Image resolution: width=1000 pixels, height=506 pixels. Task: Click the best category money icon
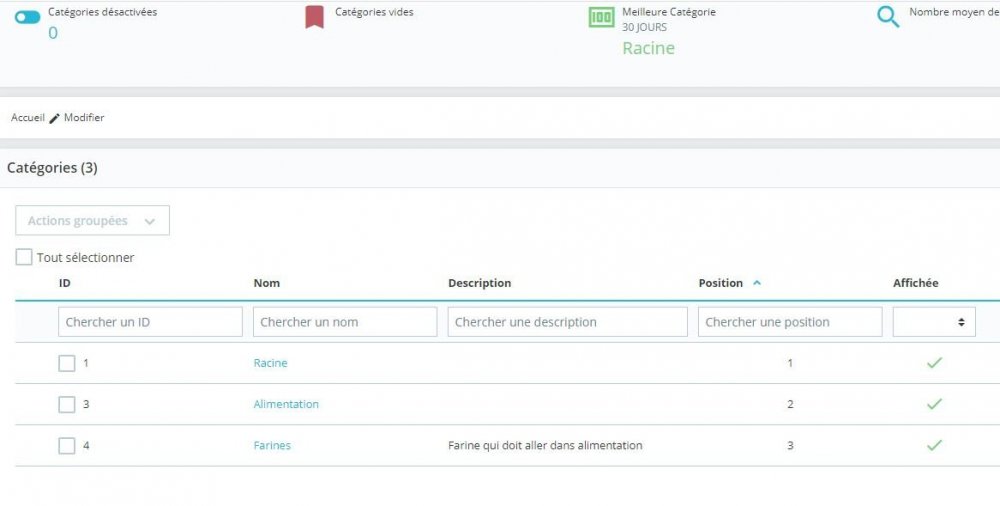pos(601,17)
